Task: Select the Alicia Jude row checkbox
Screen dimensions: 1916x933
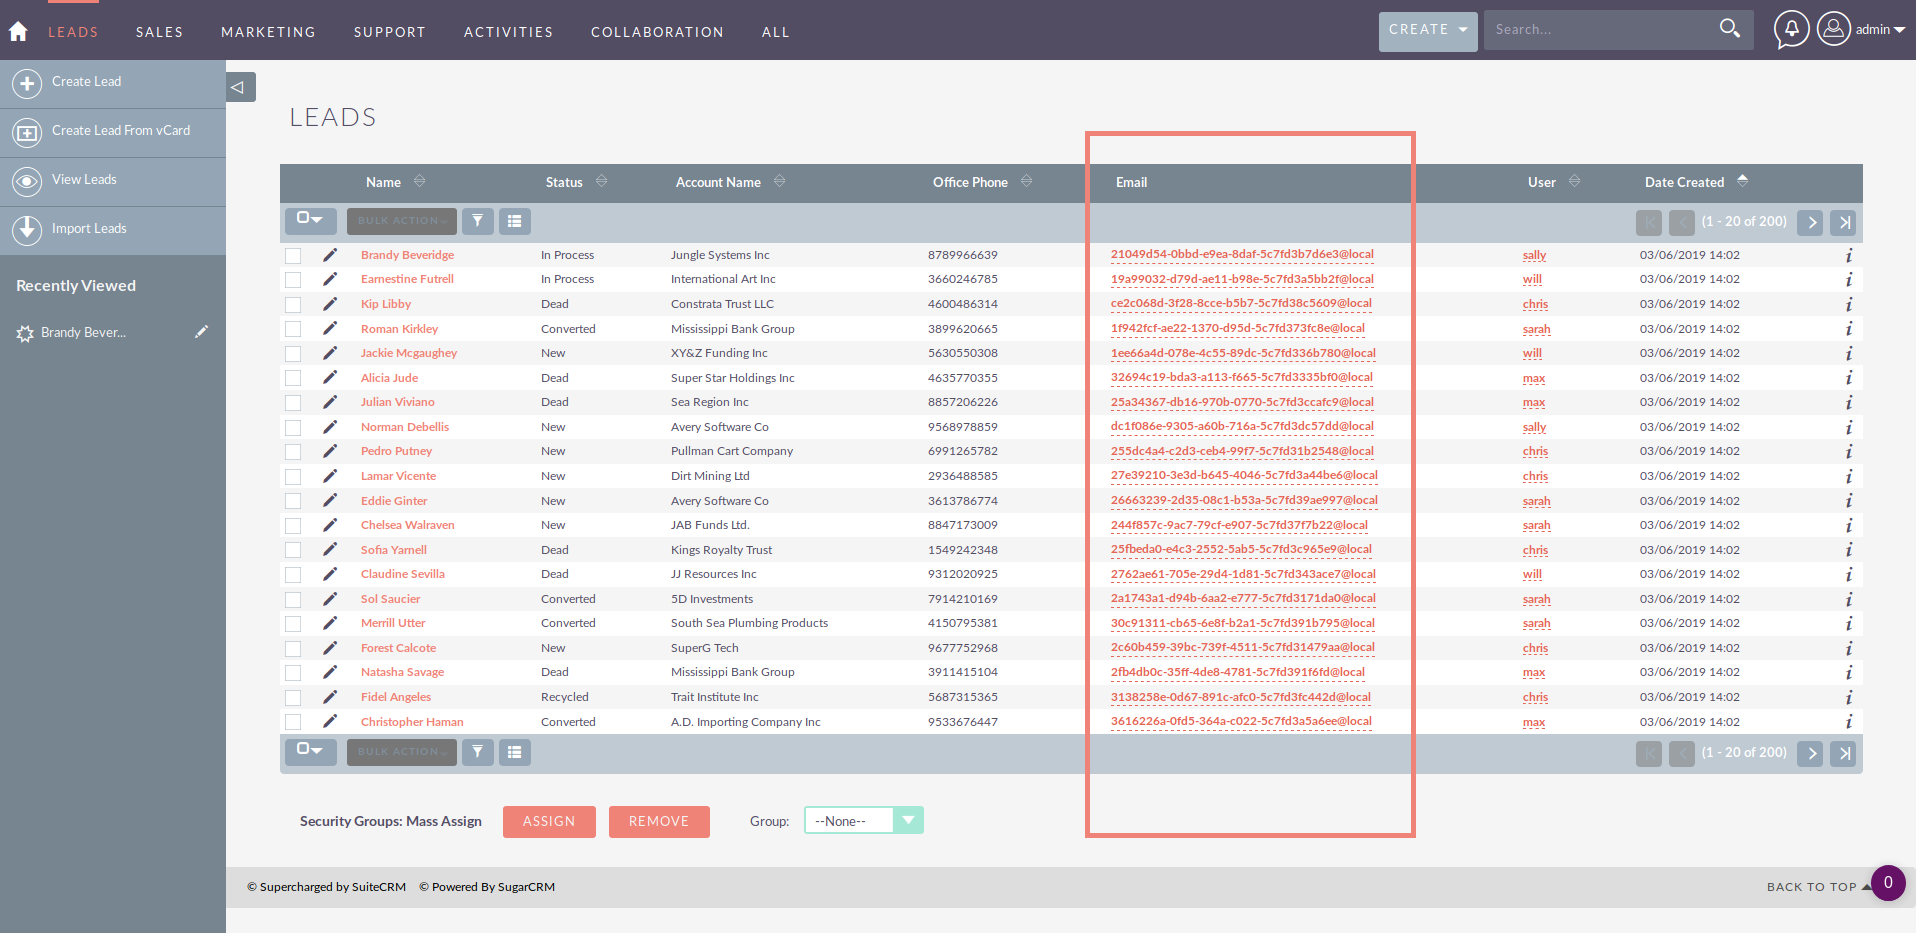Action: pos(293,378)
